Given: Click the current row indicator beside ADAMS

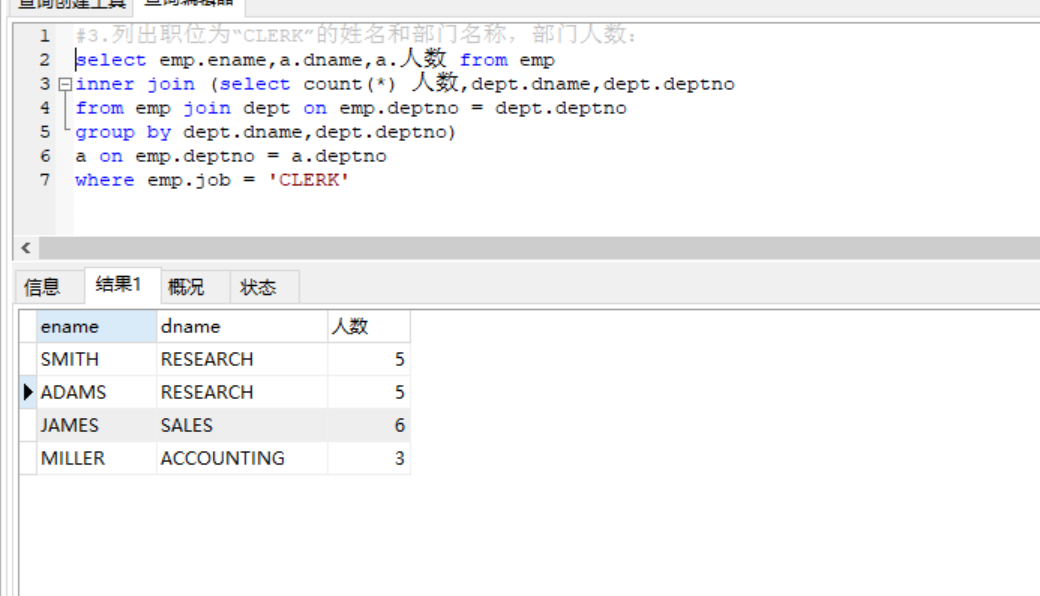Looking at the screenshot, I should pyautogui.click(x=28, y=392).
